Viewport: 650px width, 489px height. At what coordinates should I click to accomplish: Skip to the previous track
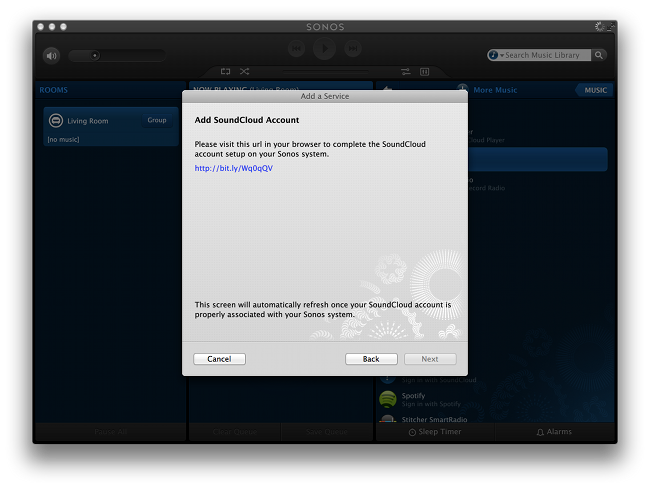[x=296, y=48]
